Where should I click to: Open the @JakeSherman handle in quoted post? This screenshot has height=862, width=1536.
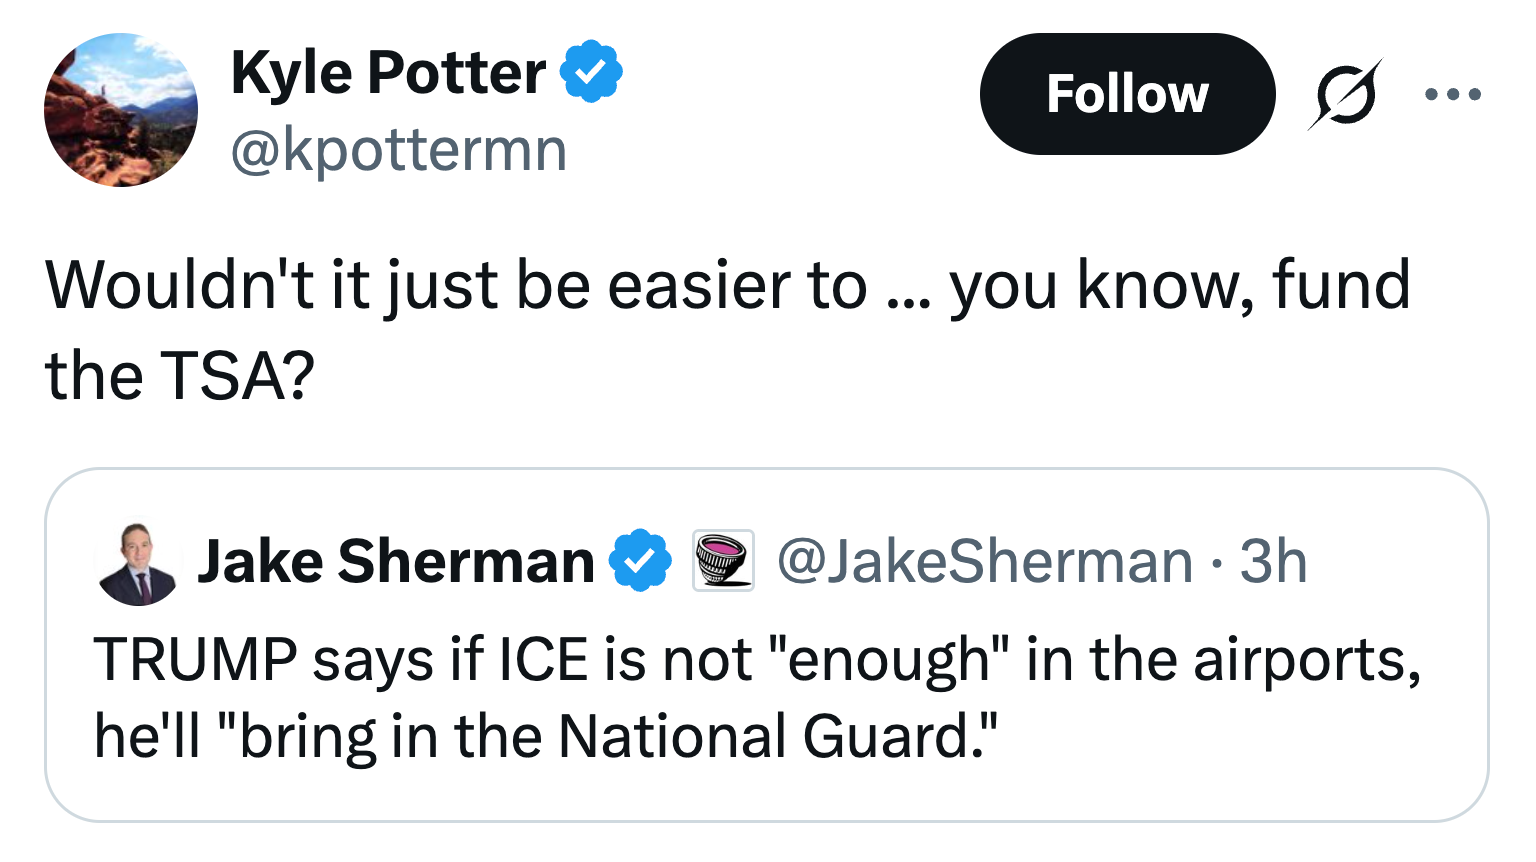(984, 561)
